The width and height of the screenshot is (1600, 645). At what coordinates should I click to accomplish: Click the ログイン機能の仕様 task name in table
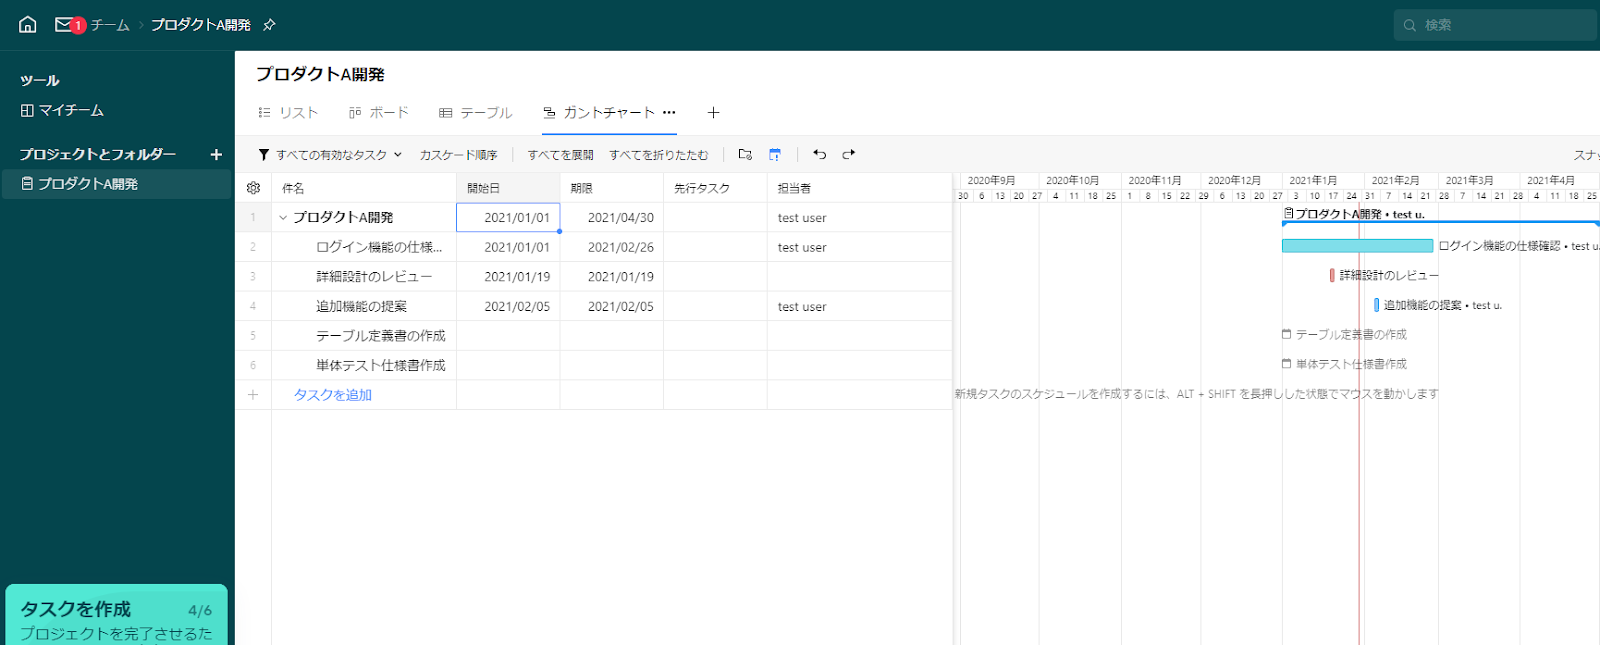coord(379,248)
